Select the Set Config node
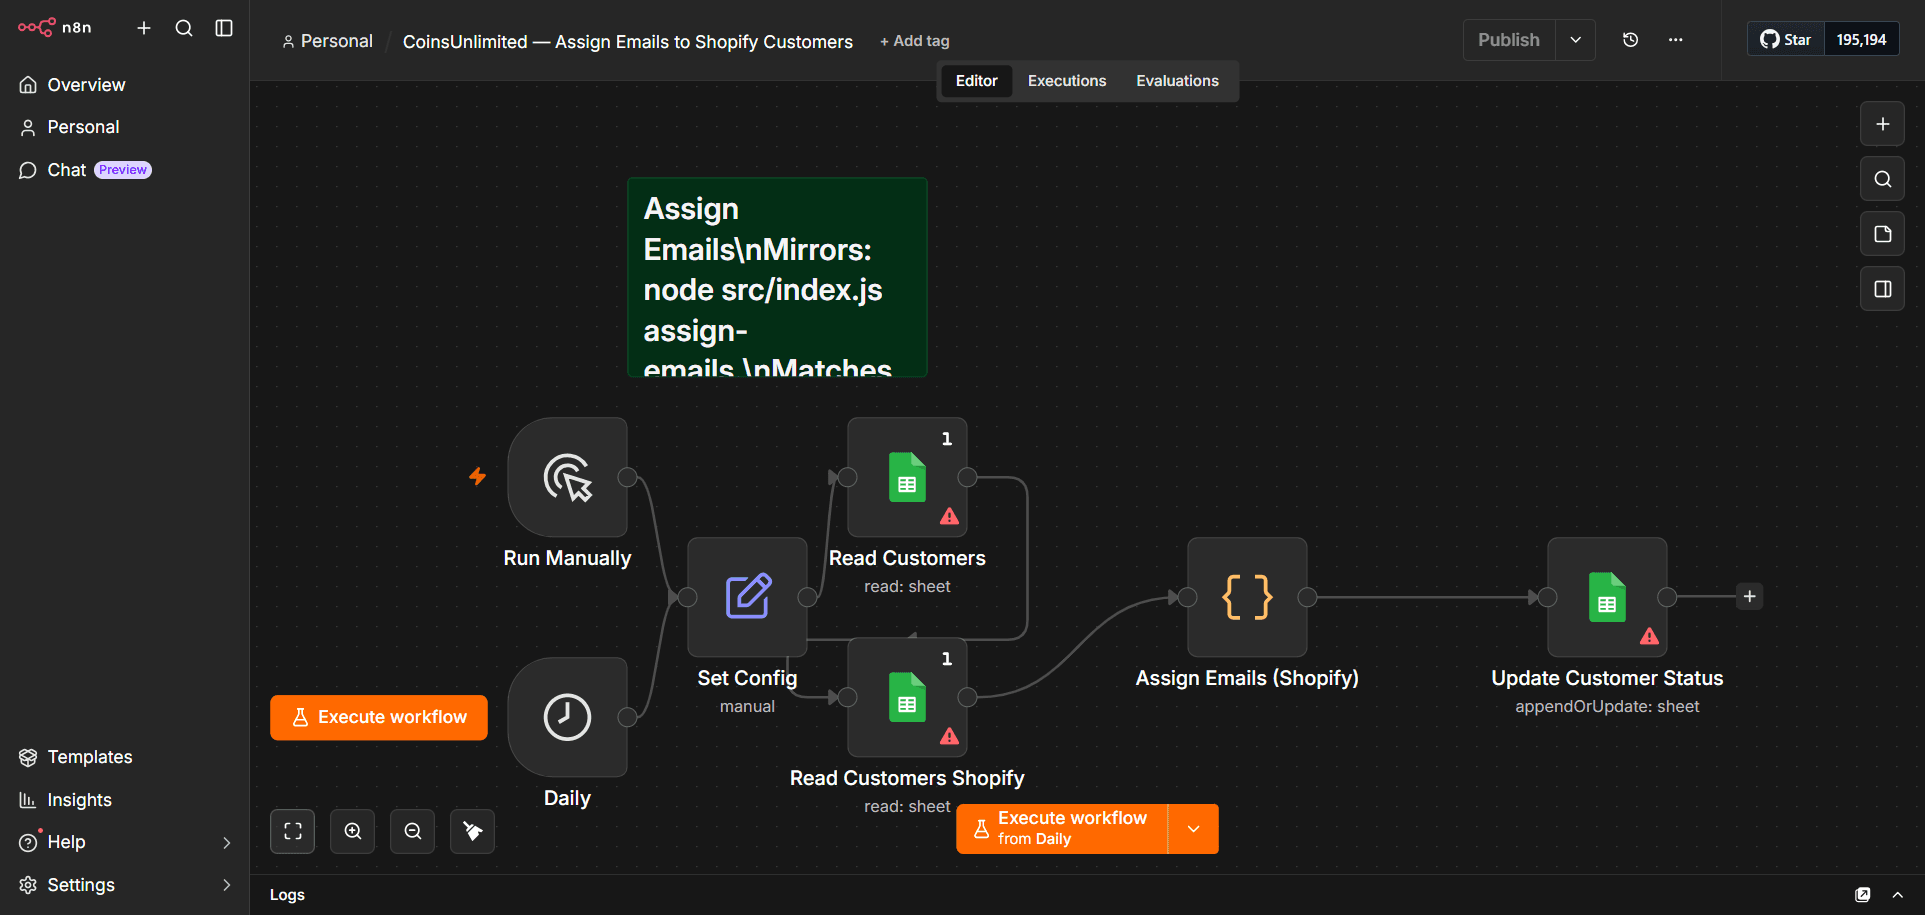 747,597
